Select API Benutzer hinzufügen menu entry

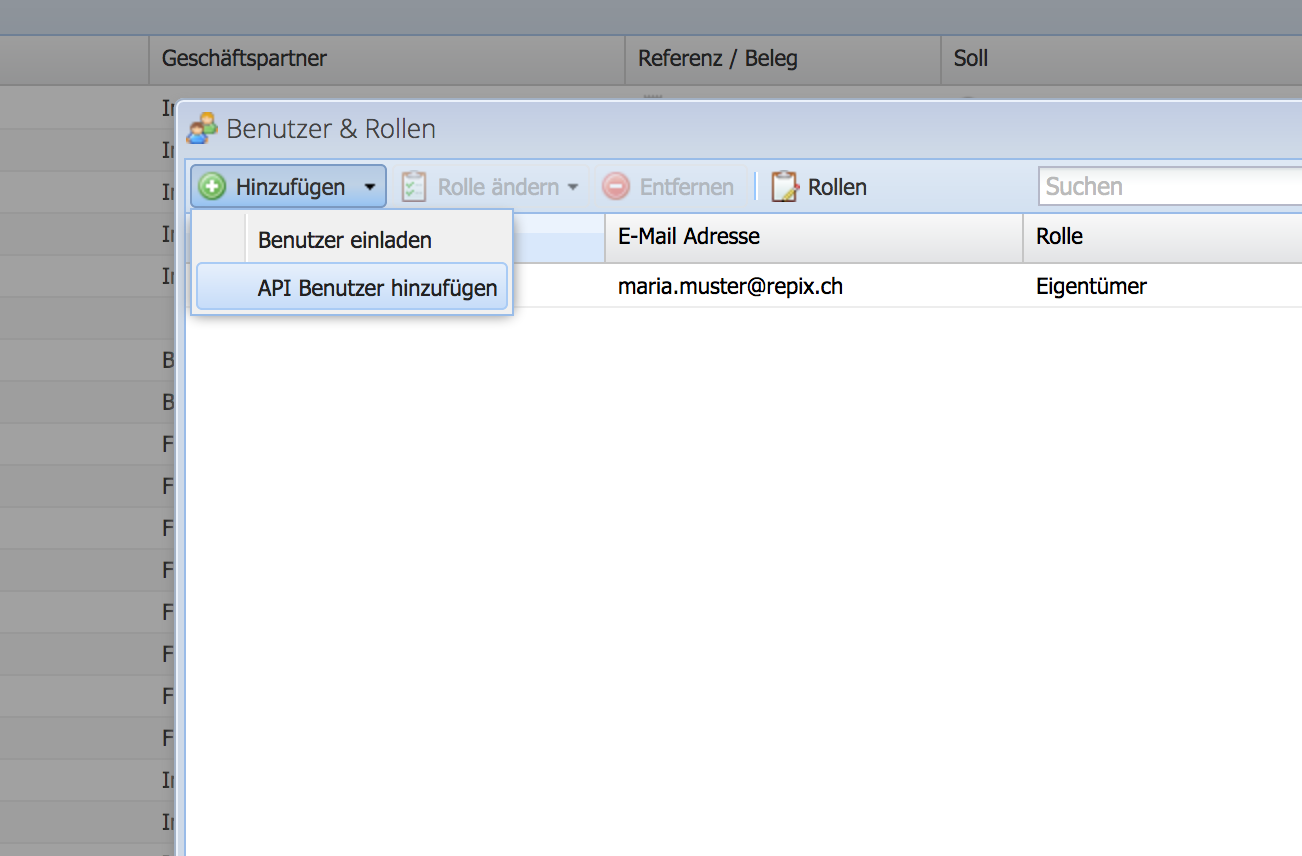(x=377, y=287)
